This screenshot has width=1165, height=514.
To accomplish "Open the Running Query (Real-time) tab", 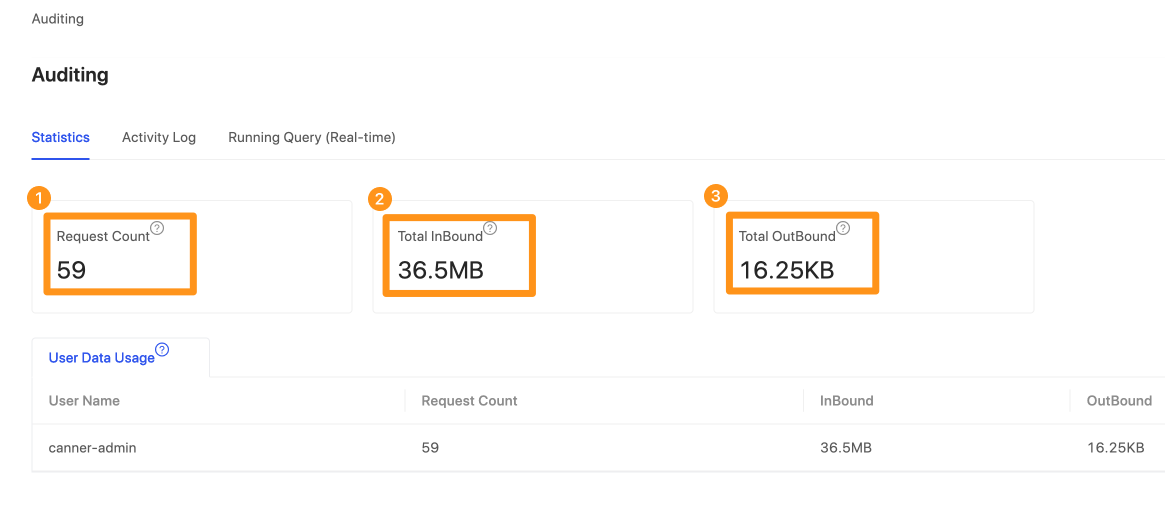I will (312, 137).
